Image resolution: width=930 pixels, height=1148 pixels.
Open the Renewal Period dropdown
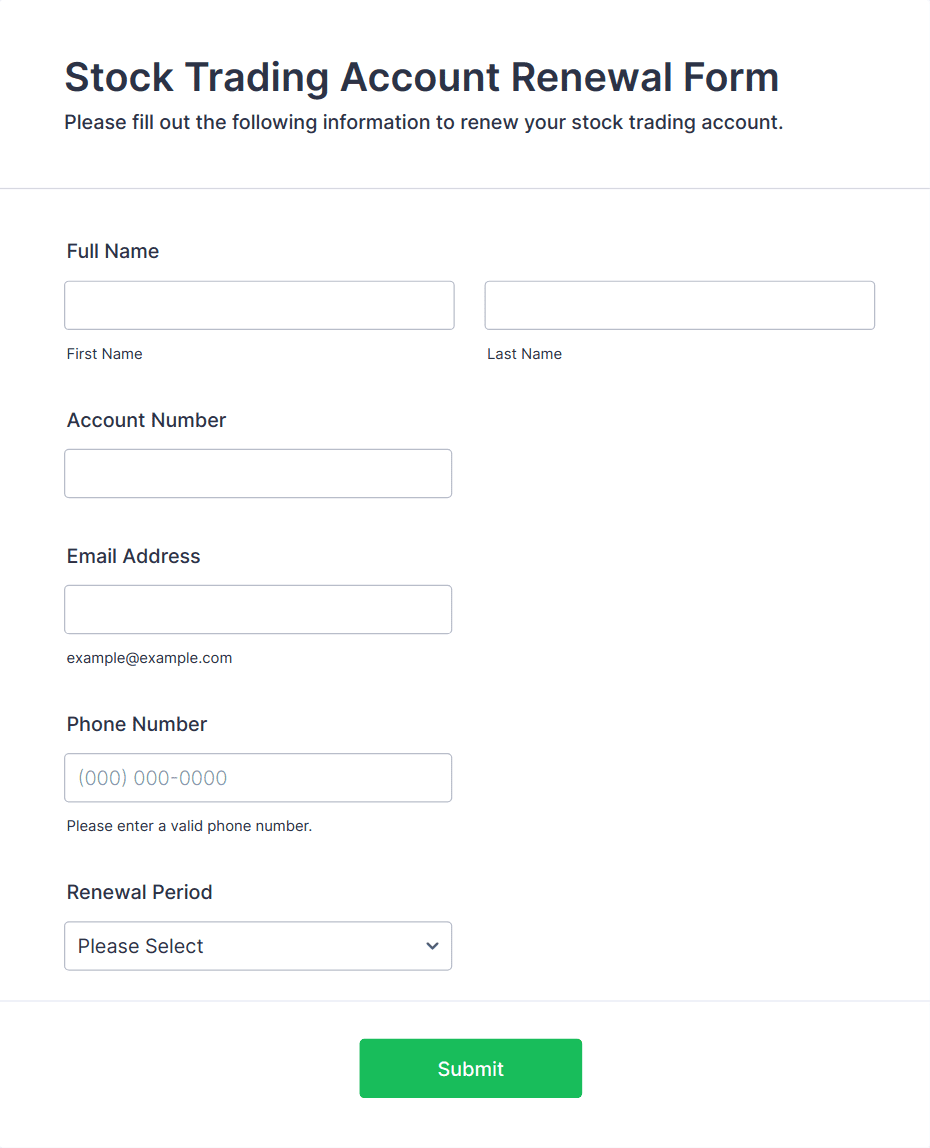pyautogui.click(x=258, y=945)
